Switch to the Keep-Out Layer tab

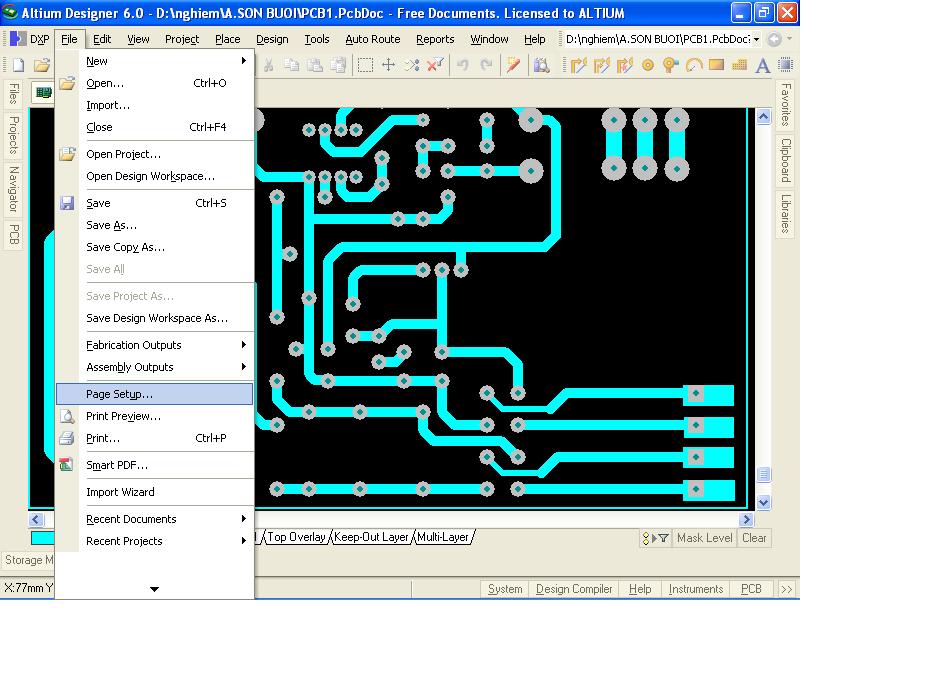[x=371, y=537]
